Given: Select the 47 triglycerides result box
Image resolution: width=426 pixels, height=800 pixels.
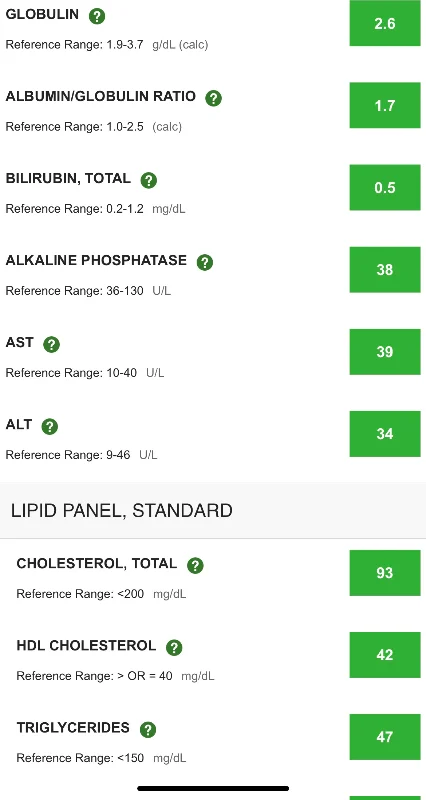Looking at the screenshot, I should click(x=385, y=737).
